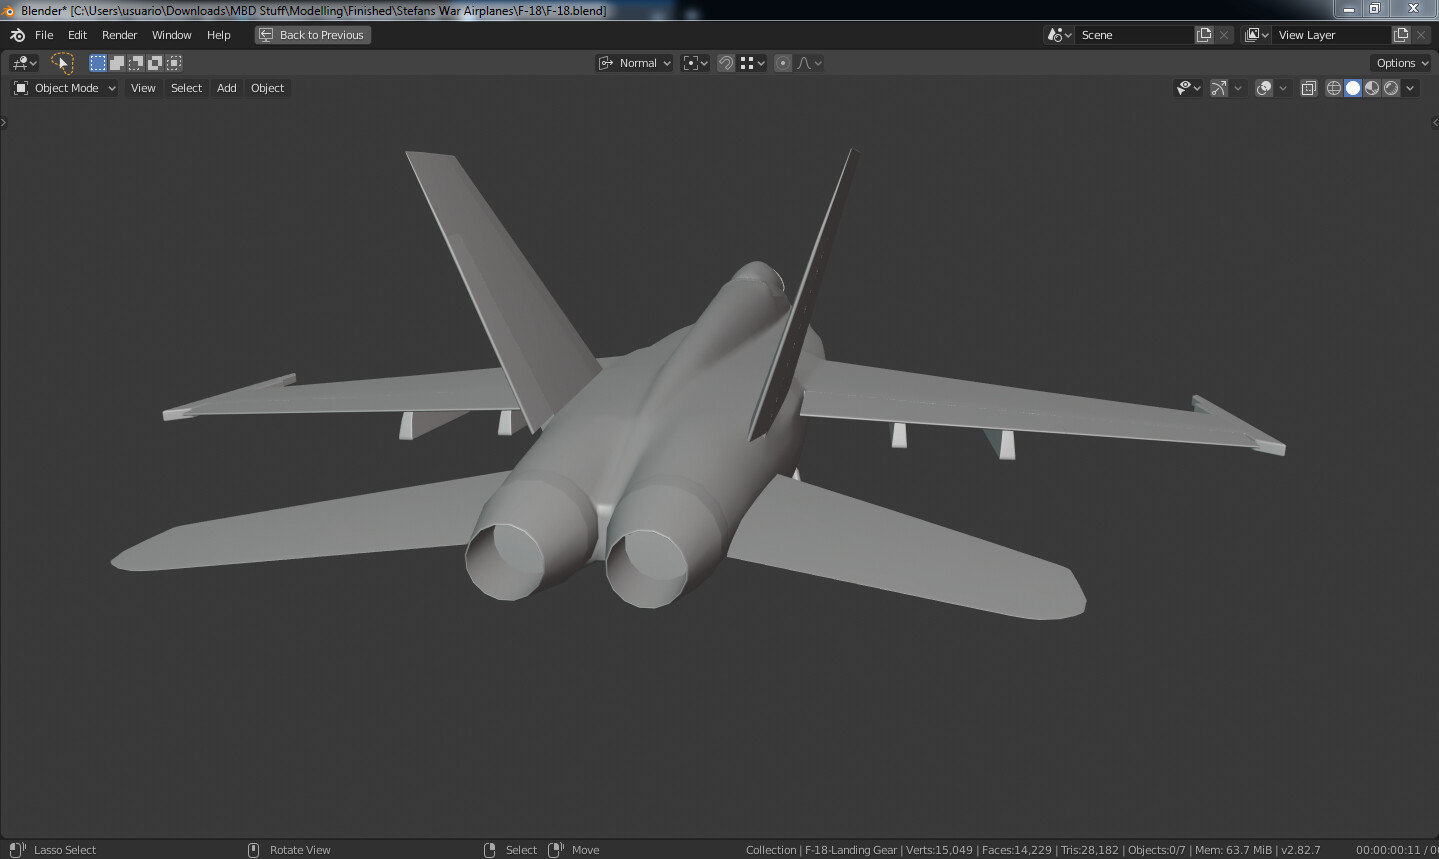Open the viewport Select menu
1439x859 pixels.
186,88
